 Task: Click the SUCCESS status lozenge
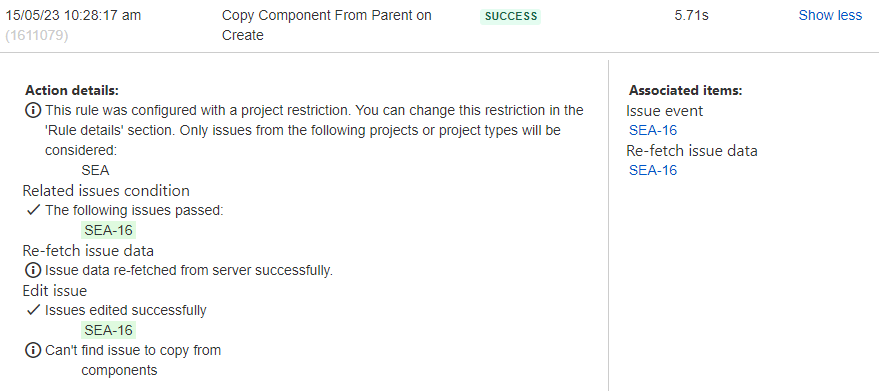[510, 17]
